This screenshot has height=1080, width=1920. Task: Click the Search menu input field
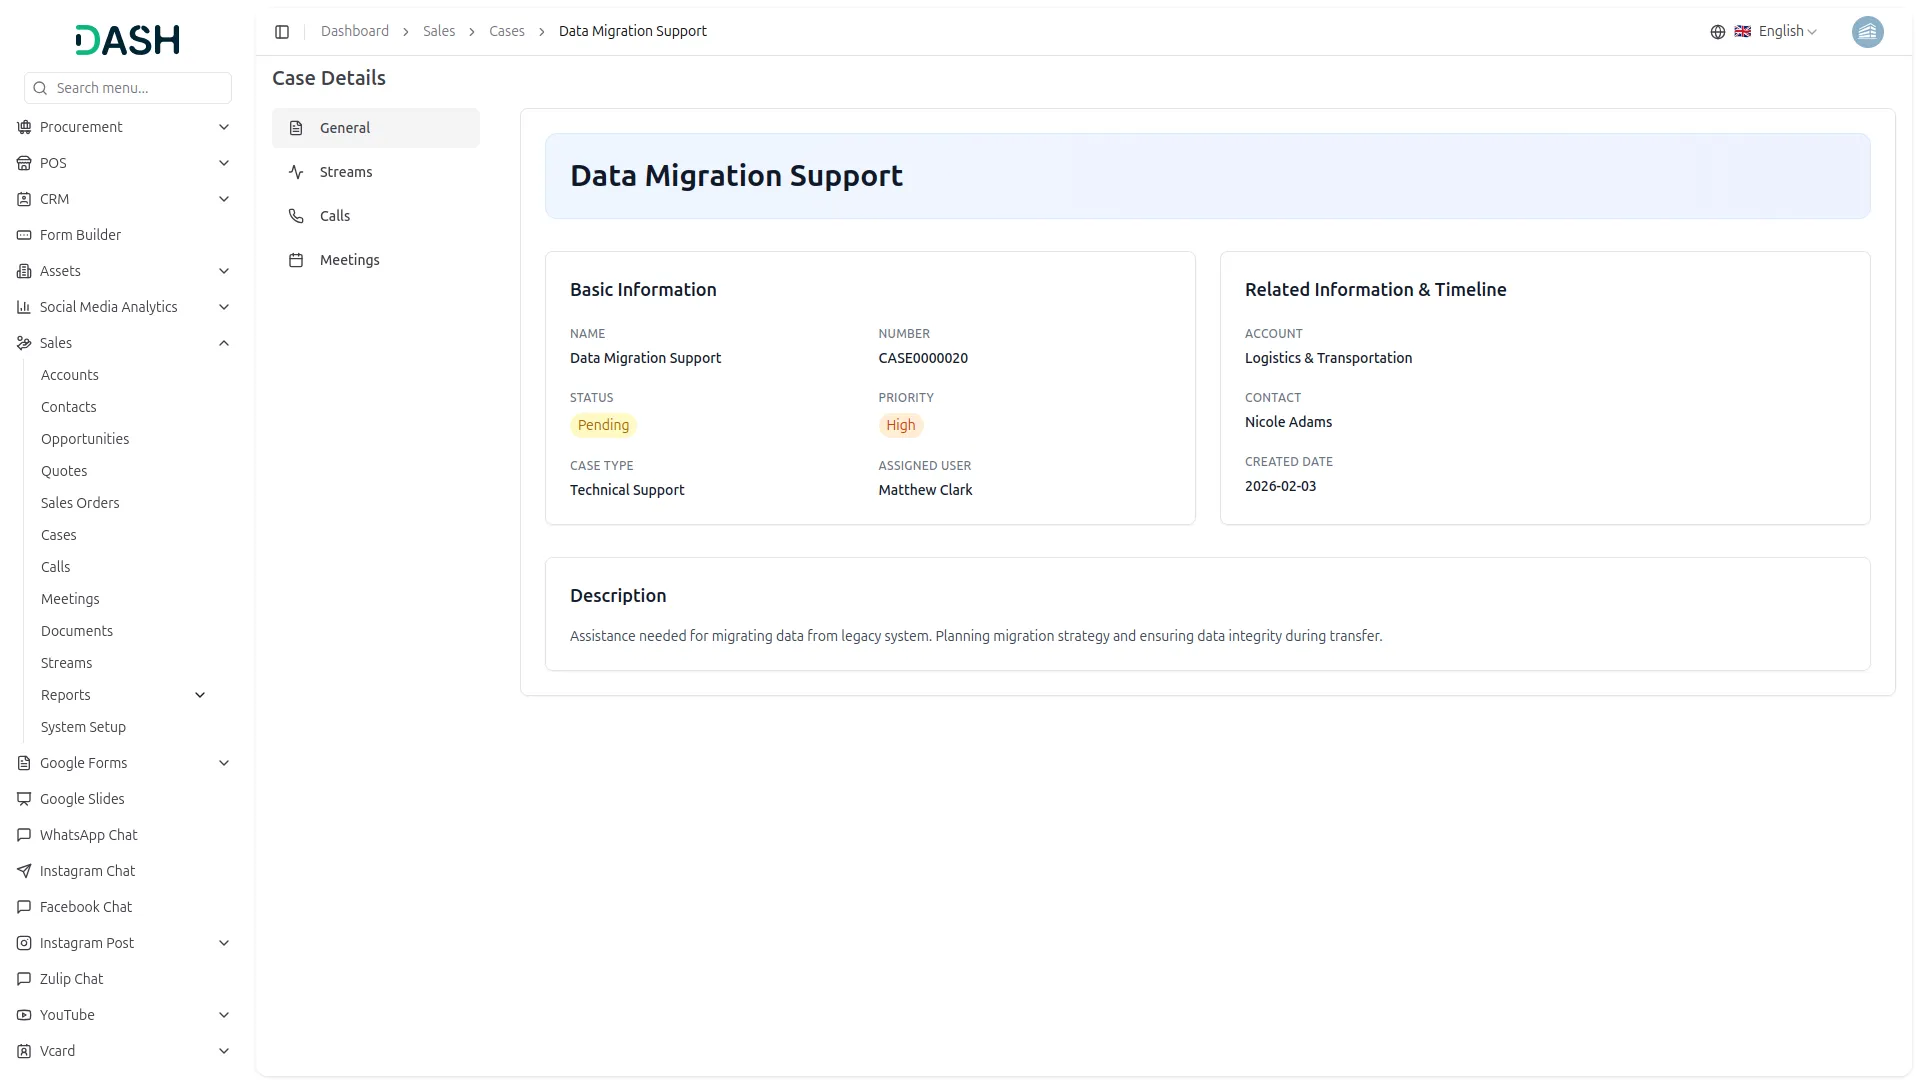[128, 88]
